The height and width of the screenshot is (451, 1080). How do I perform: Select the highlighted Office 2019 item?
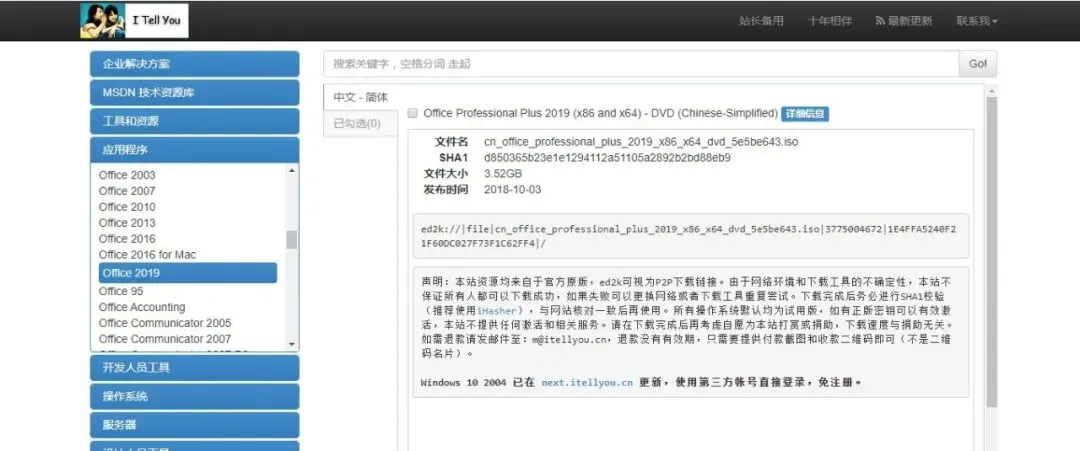188,273
